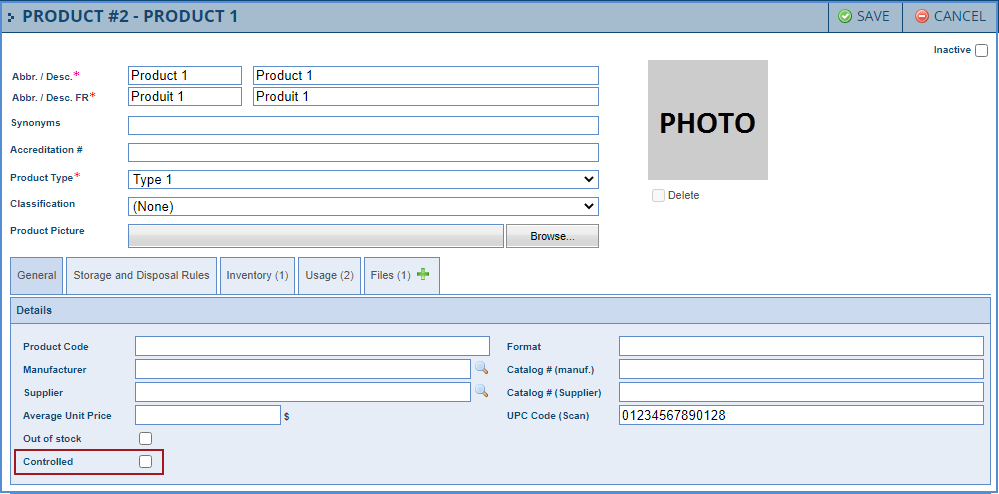Select the Average Unit Price input
This screenshot has width=999, height=494.
click(x=207, y=415)
